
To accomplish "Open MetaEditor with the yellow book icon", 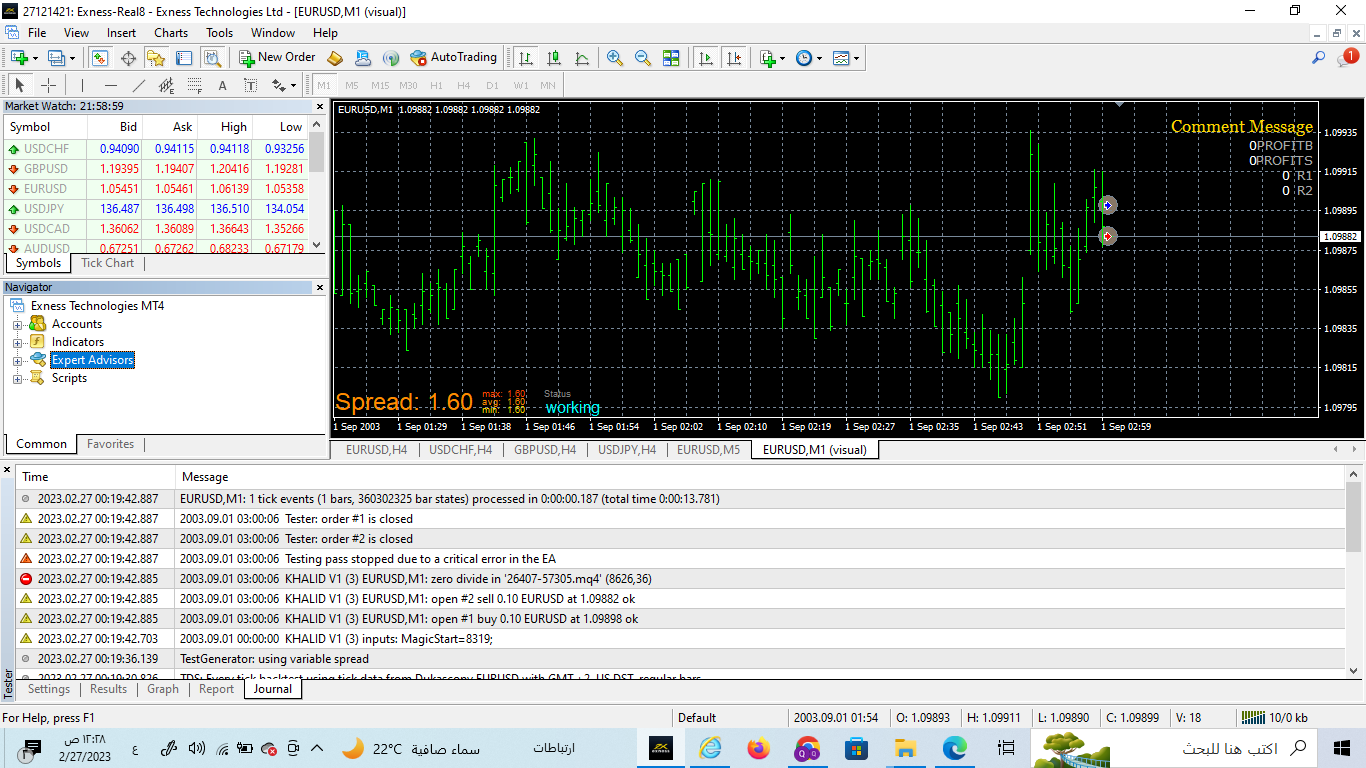I will pos(335,58).
